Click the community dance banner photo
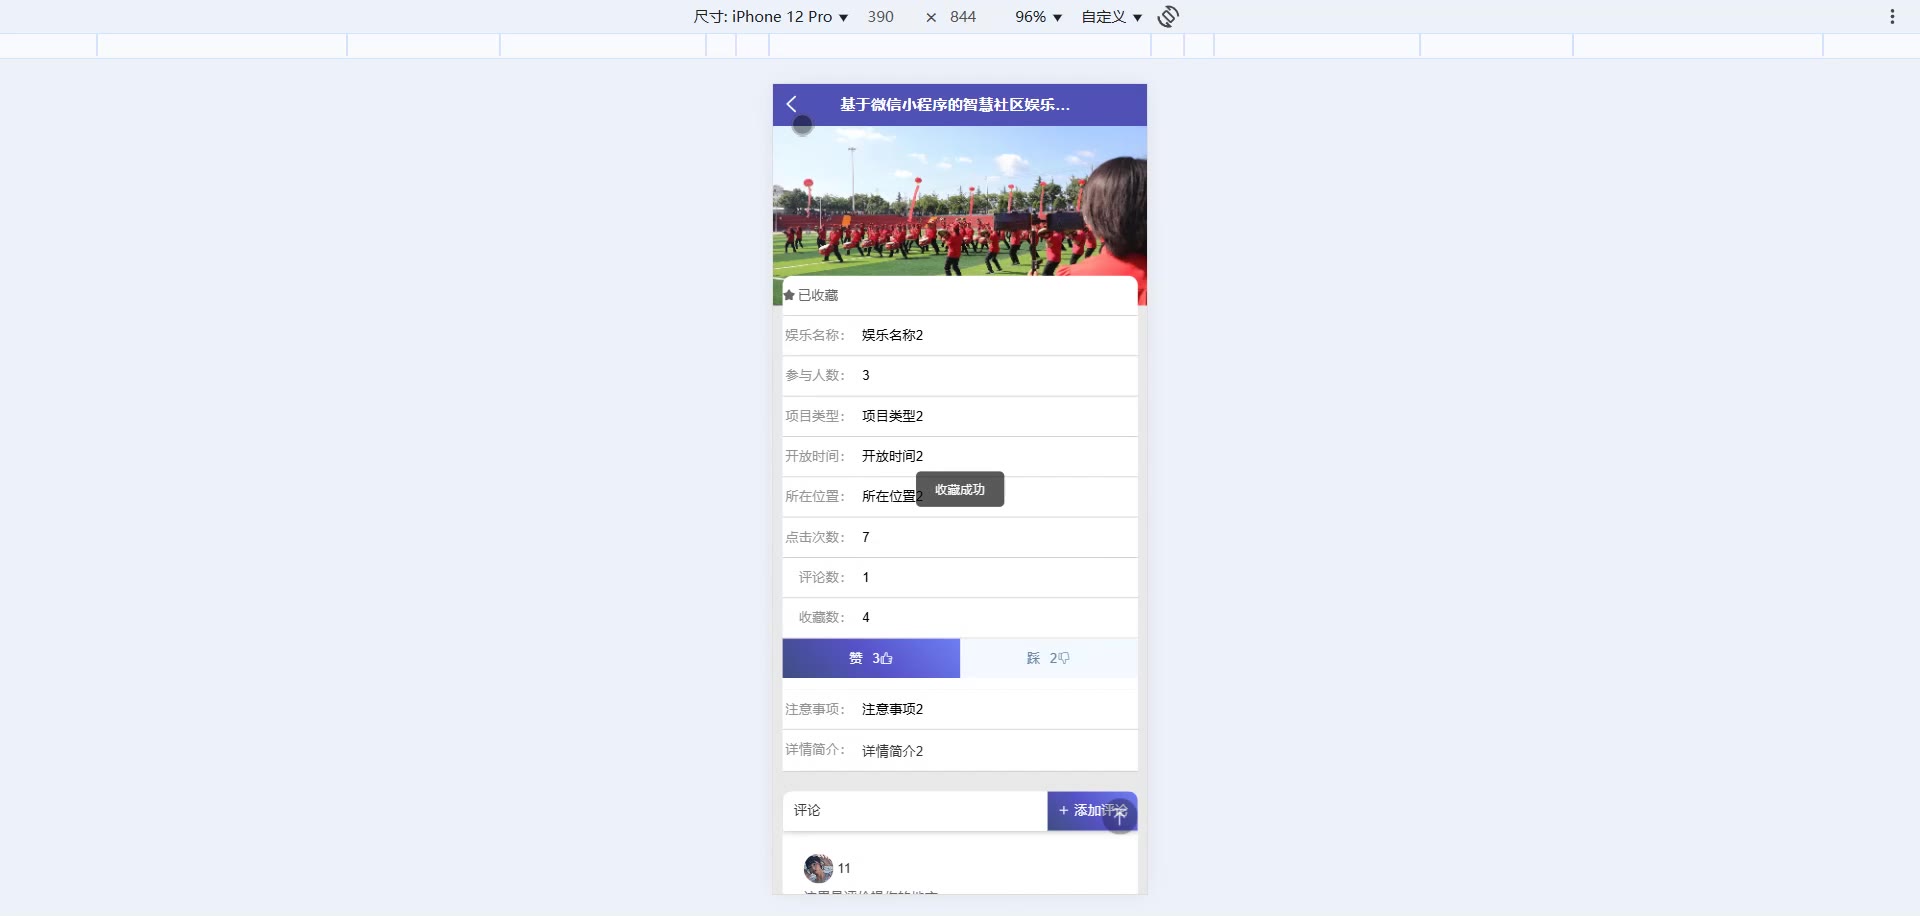This screenshot has width=1920, height=916. (960, 200)
